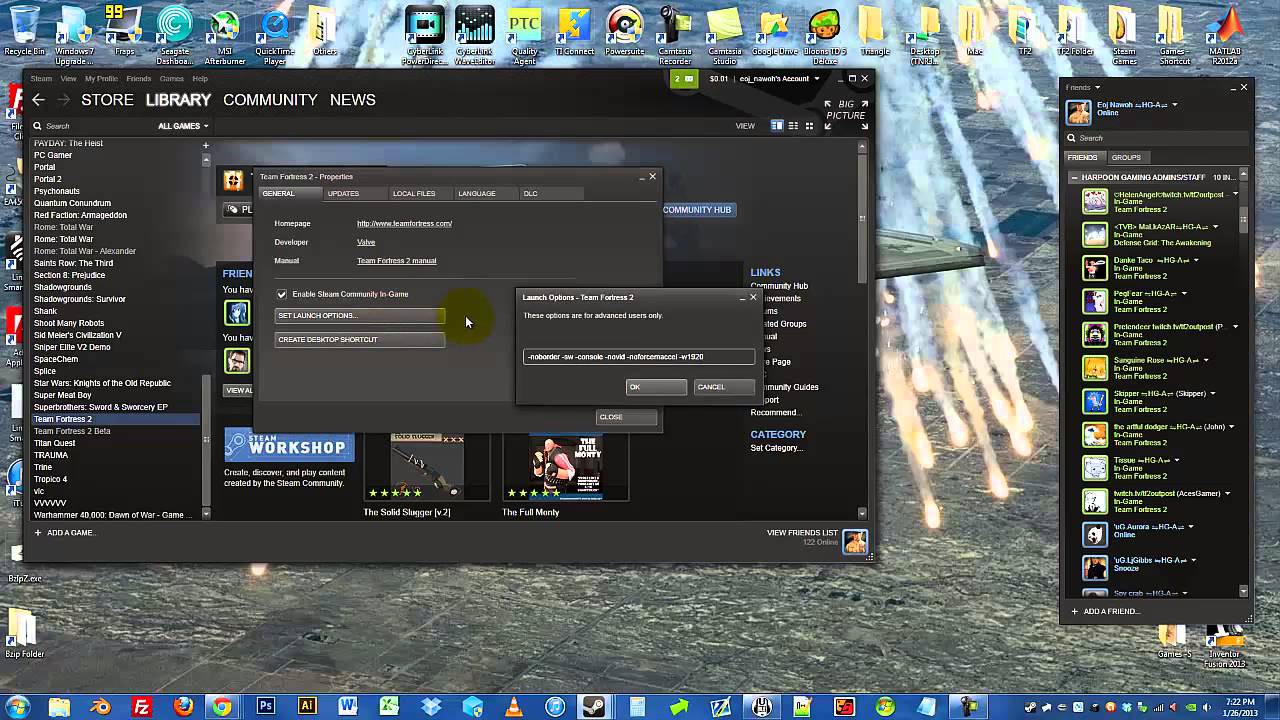Click Add a Game plus icon
Viewport: 1280px width, 720px height.
38,533
